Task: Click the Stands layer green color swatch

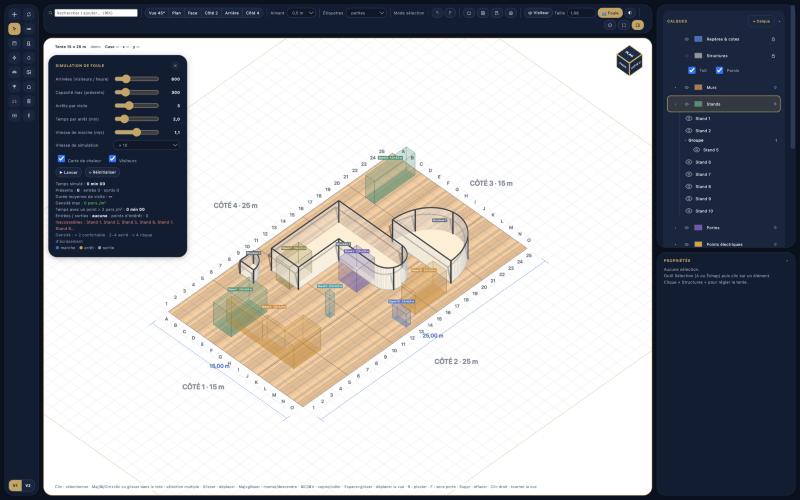Action: pos(698,104)
